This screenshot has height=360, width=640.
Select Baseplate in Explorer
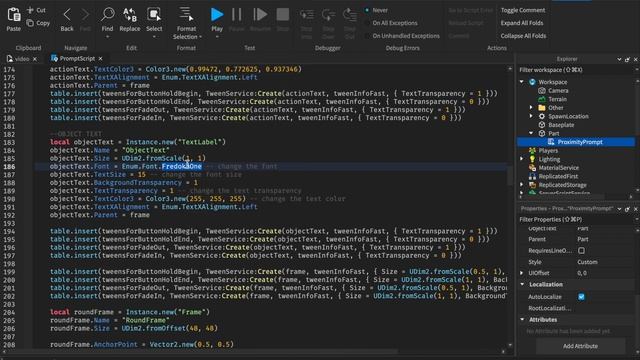click(561, 125)
